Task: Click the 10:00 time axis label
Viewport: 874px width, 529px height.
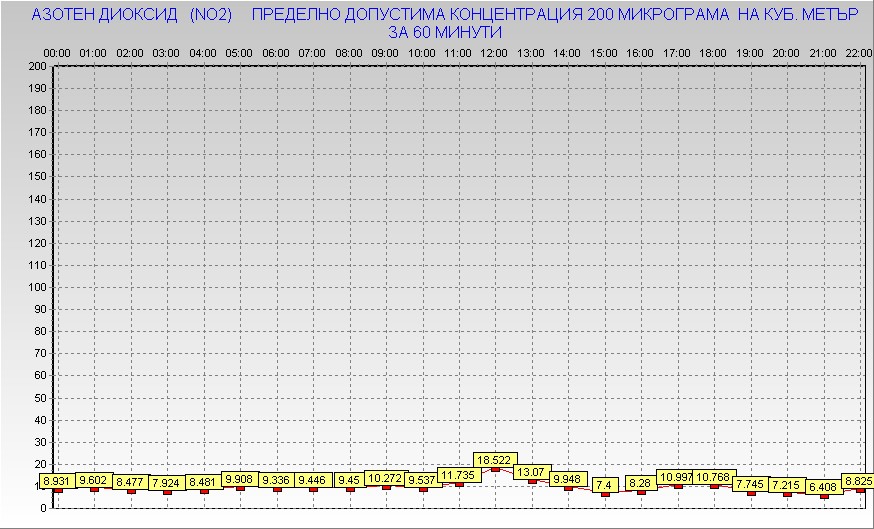Action: 422,54
